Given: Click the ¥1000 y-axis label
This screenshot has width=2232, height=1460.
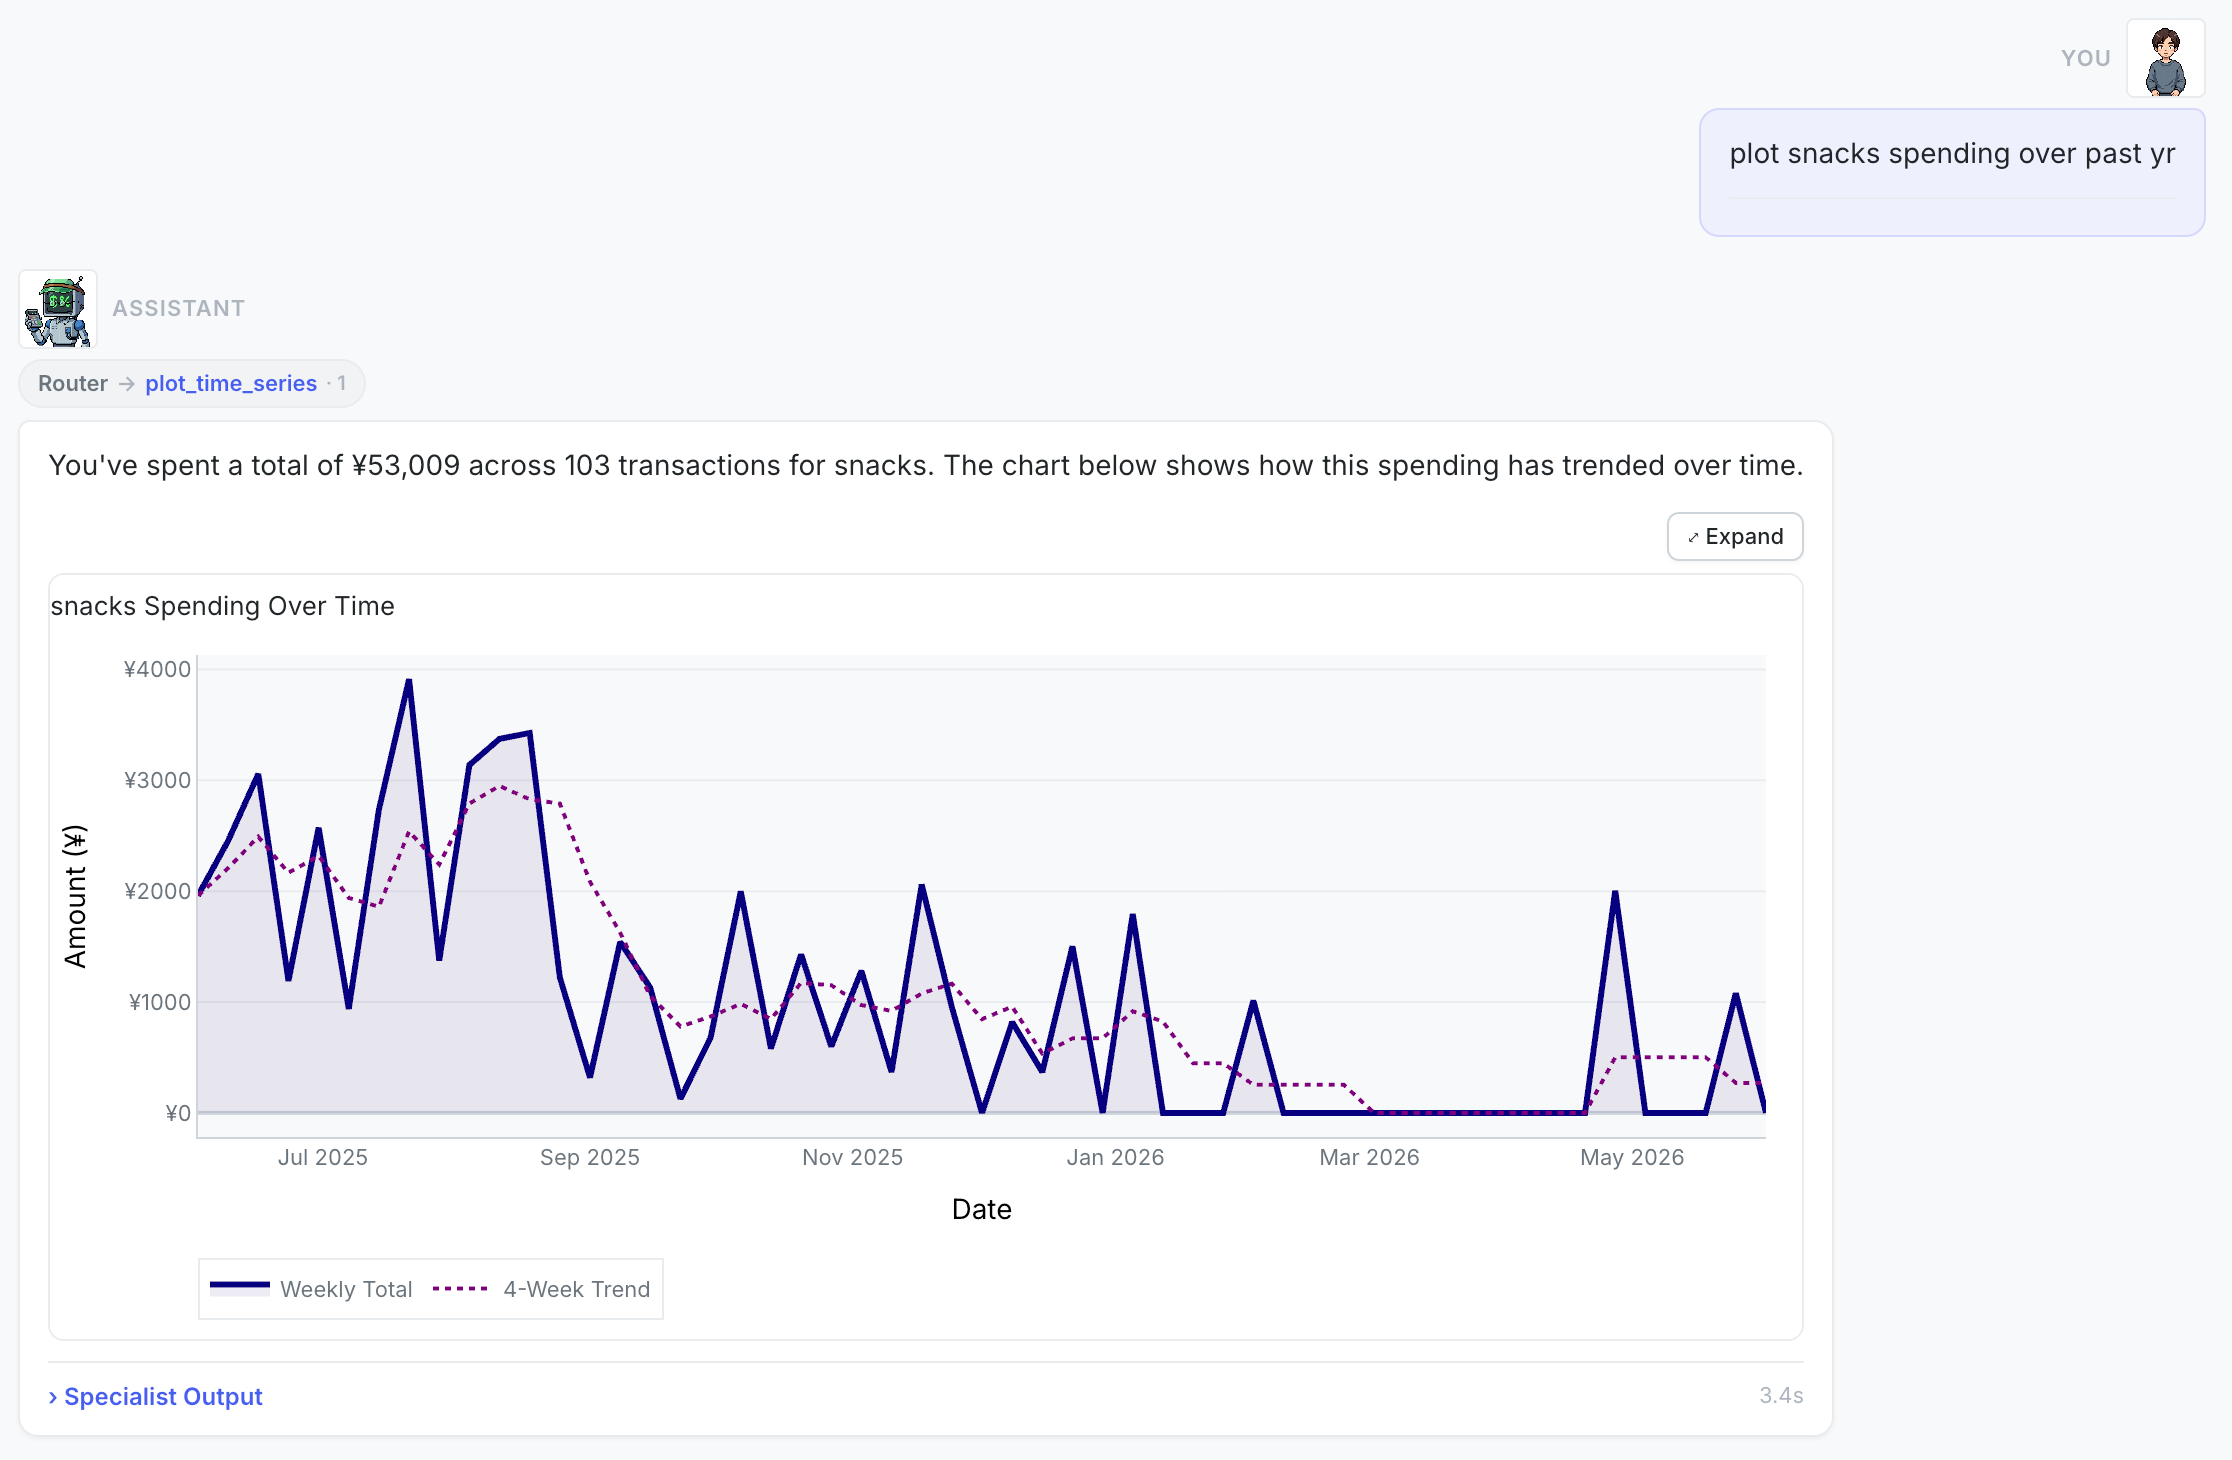Looking at the screenshot, I should 160,1002.
